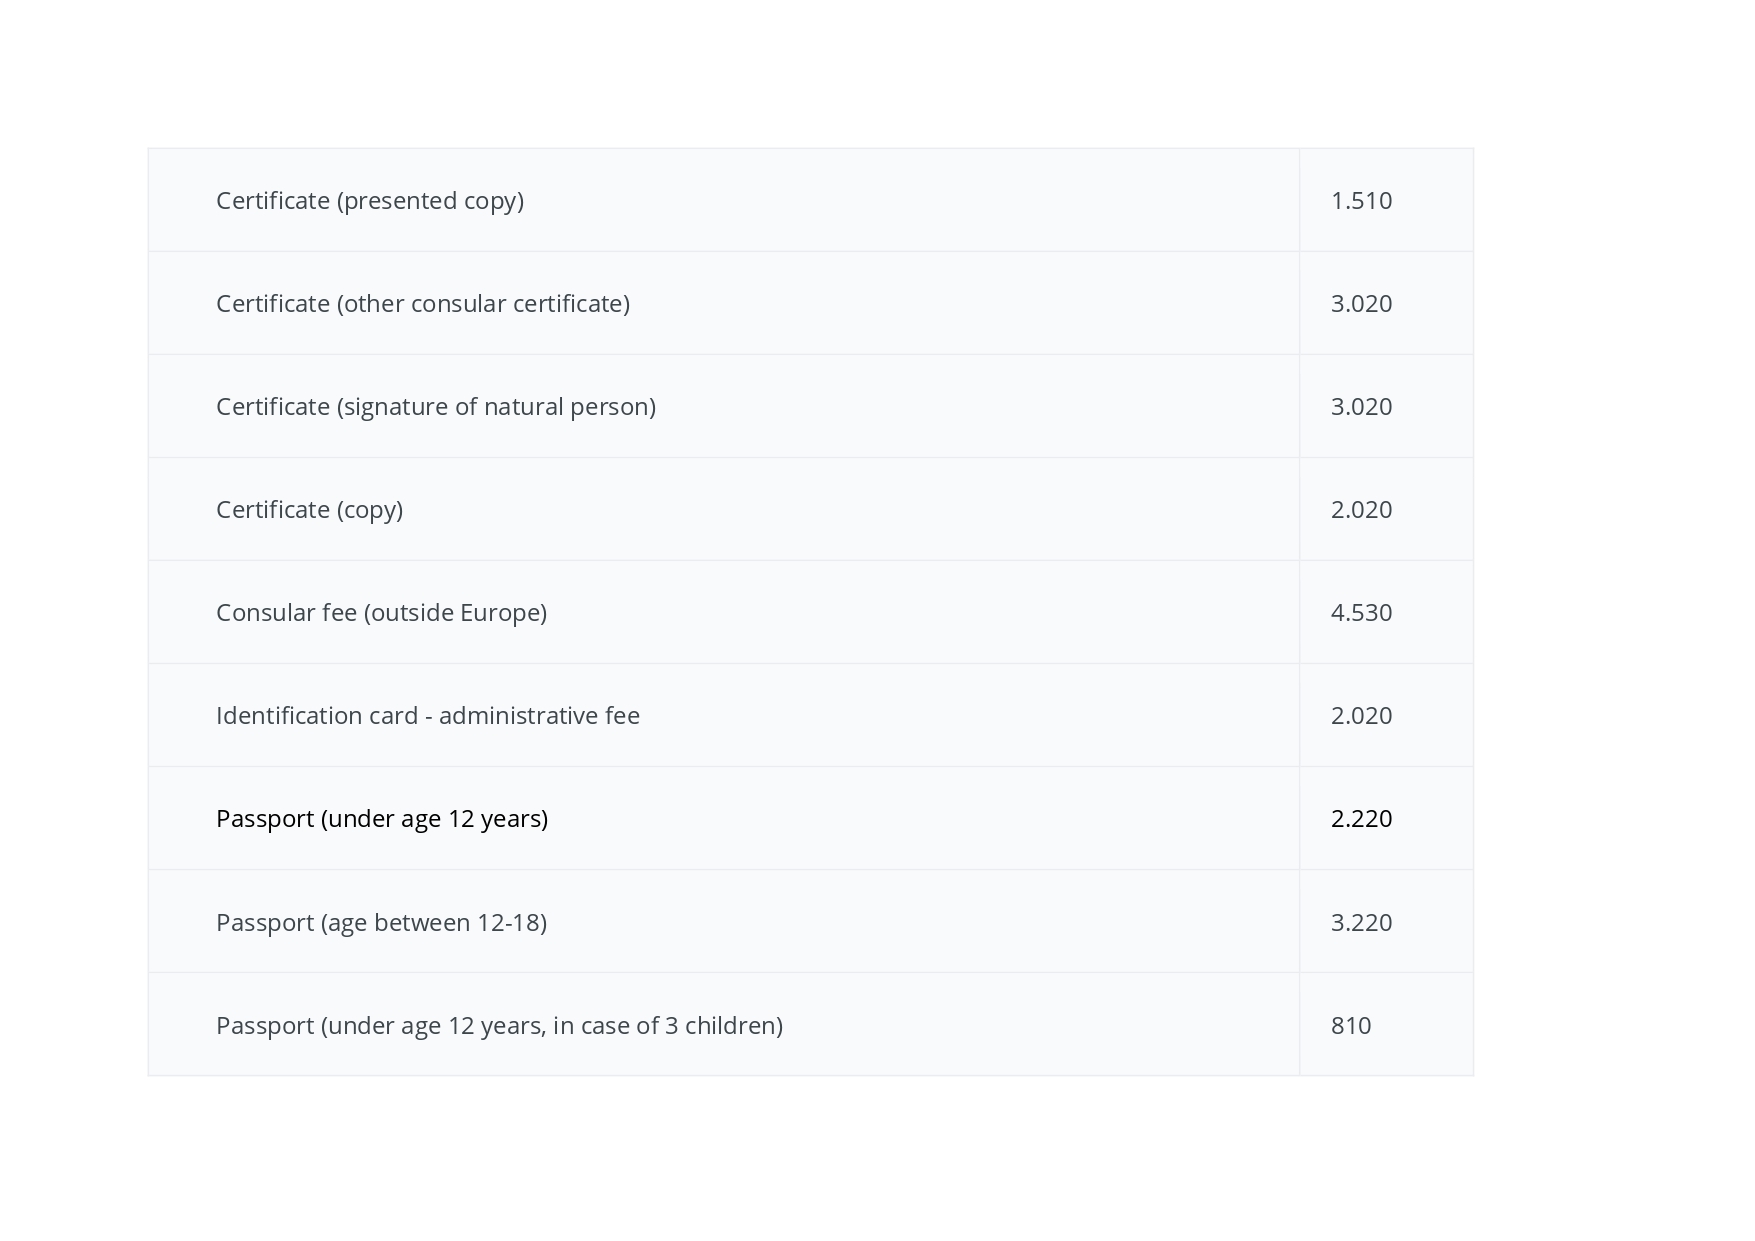Click the 3.020 fee for other consular certificate
The width and height of the screenshot is (1755, 1241).
[x=1361, y=304]
